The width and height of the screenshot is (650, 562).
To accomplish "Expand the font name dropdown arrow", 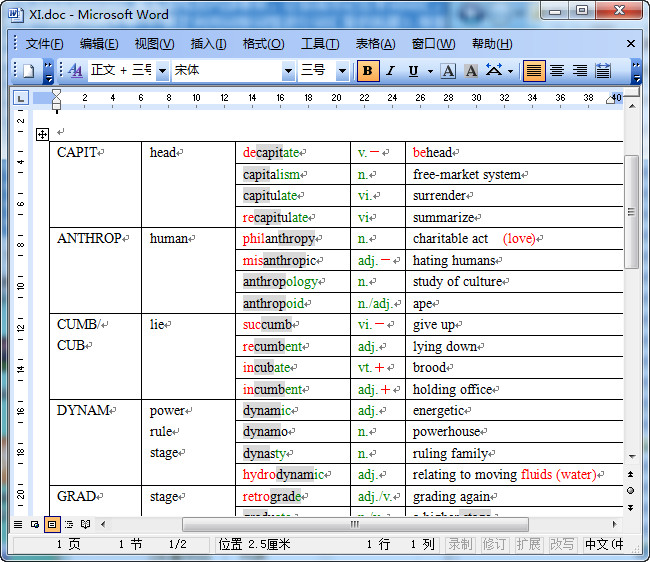I will (x=289, y=71).
